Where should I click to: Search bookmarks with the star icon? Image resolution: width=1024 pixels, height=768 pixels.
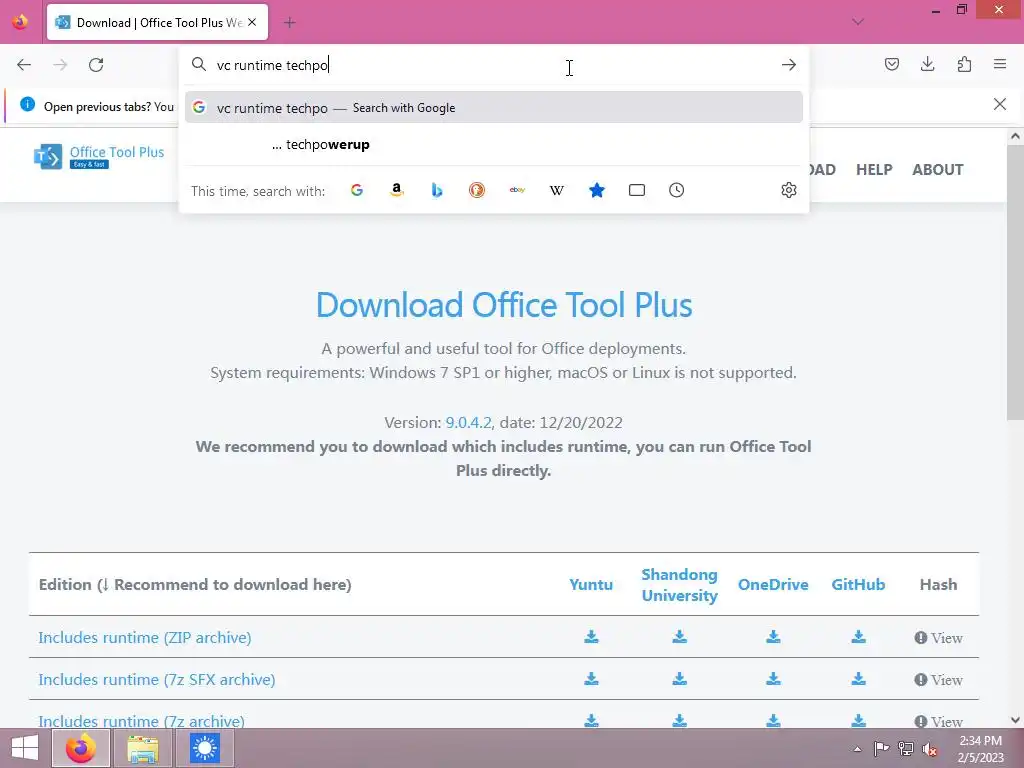(597, 190)
